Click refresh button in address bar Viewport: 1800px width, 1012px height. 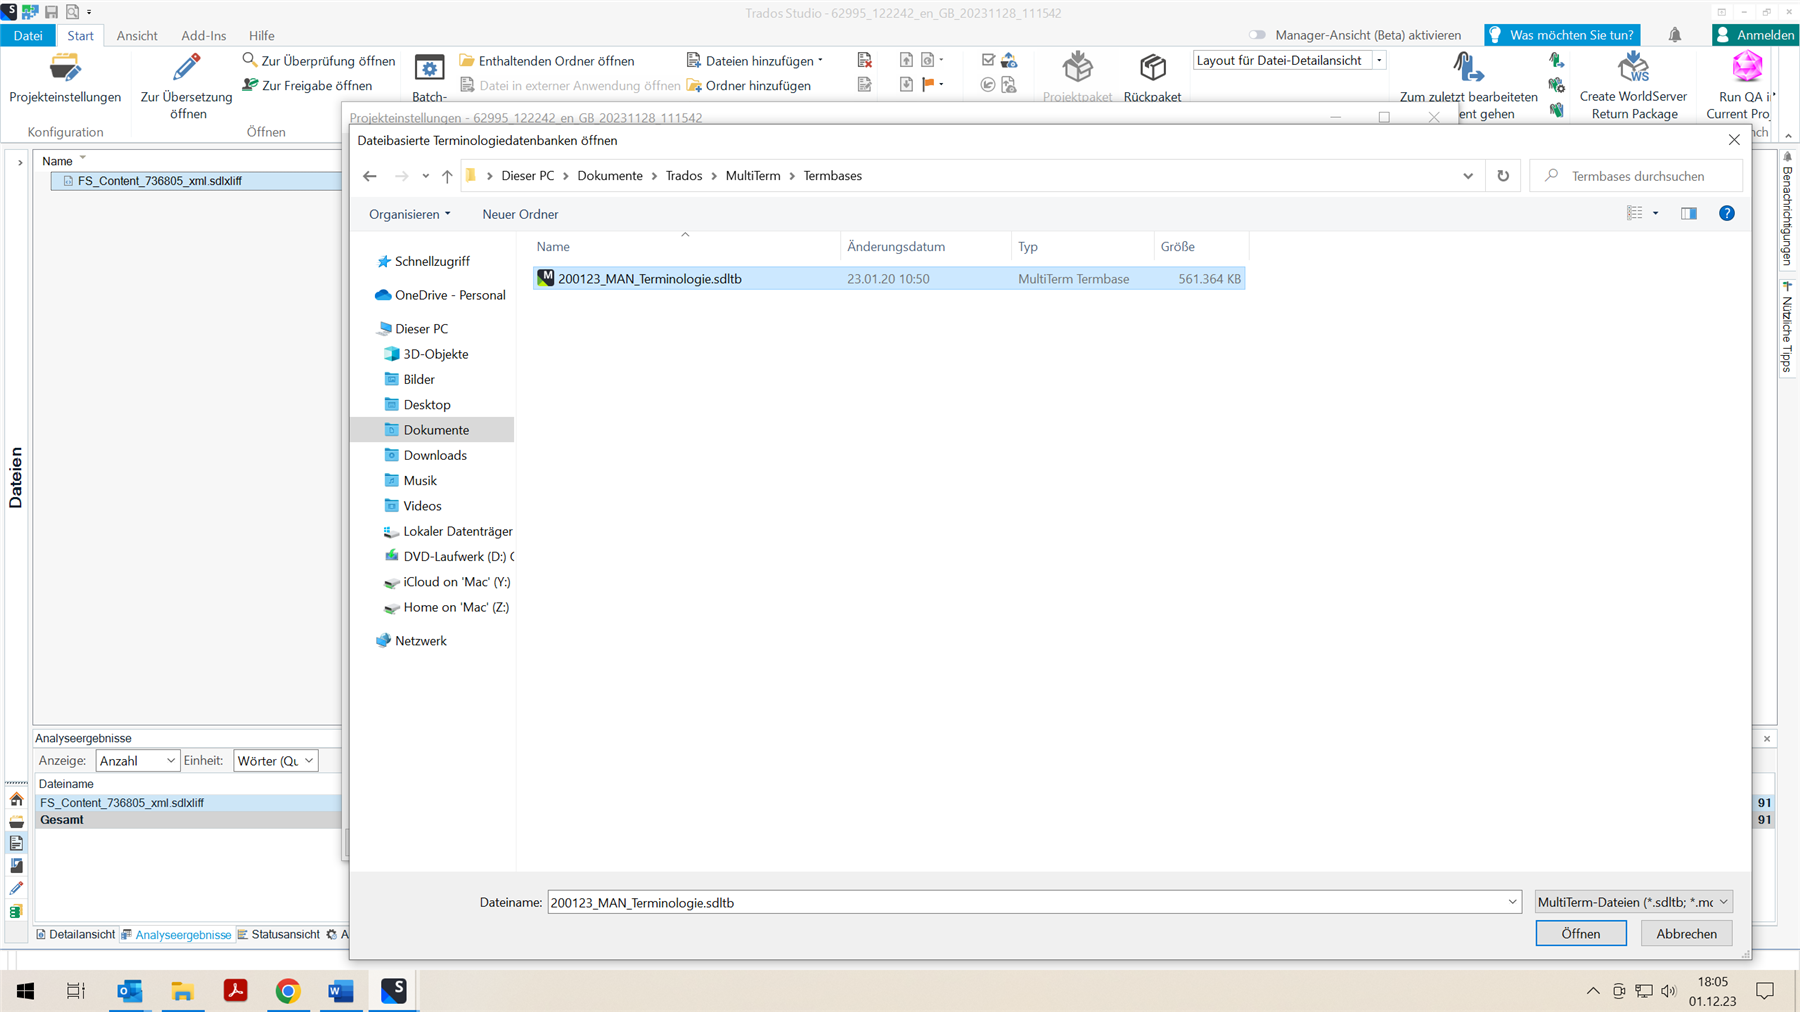(x=1503, y=176)
